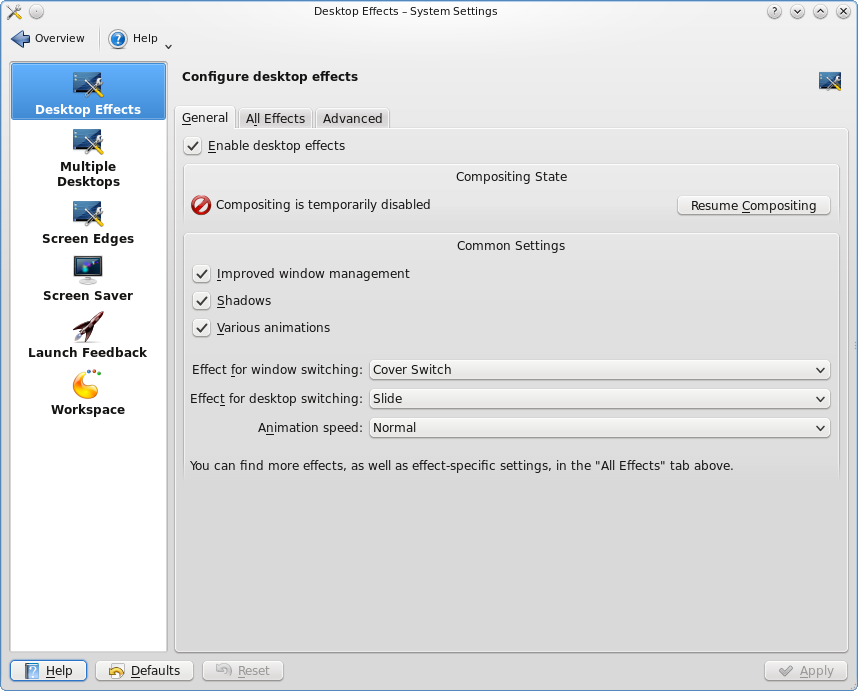Image resolution: width=858 pixels, height=691 pixels.
Task: Select the Desktop Effects sidebar icon
Action: click(88, 84)
